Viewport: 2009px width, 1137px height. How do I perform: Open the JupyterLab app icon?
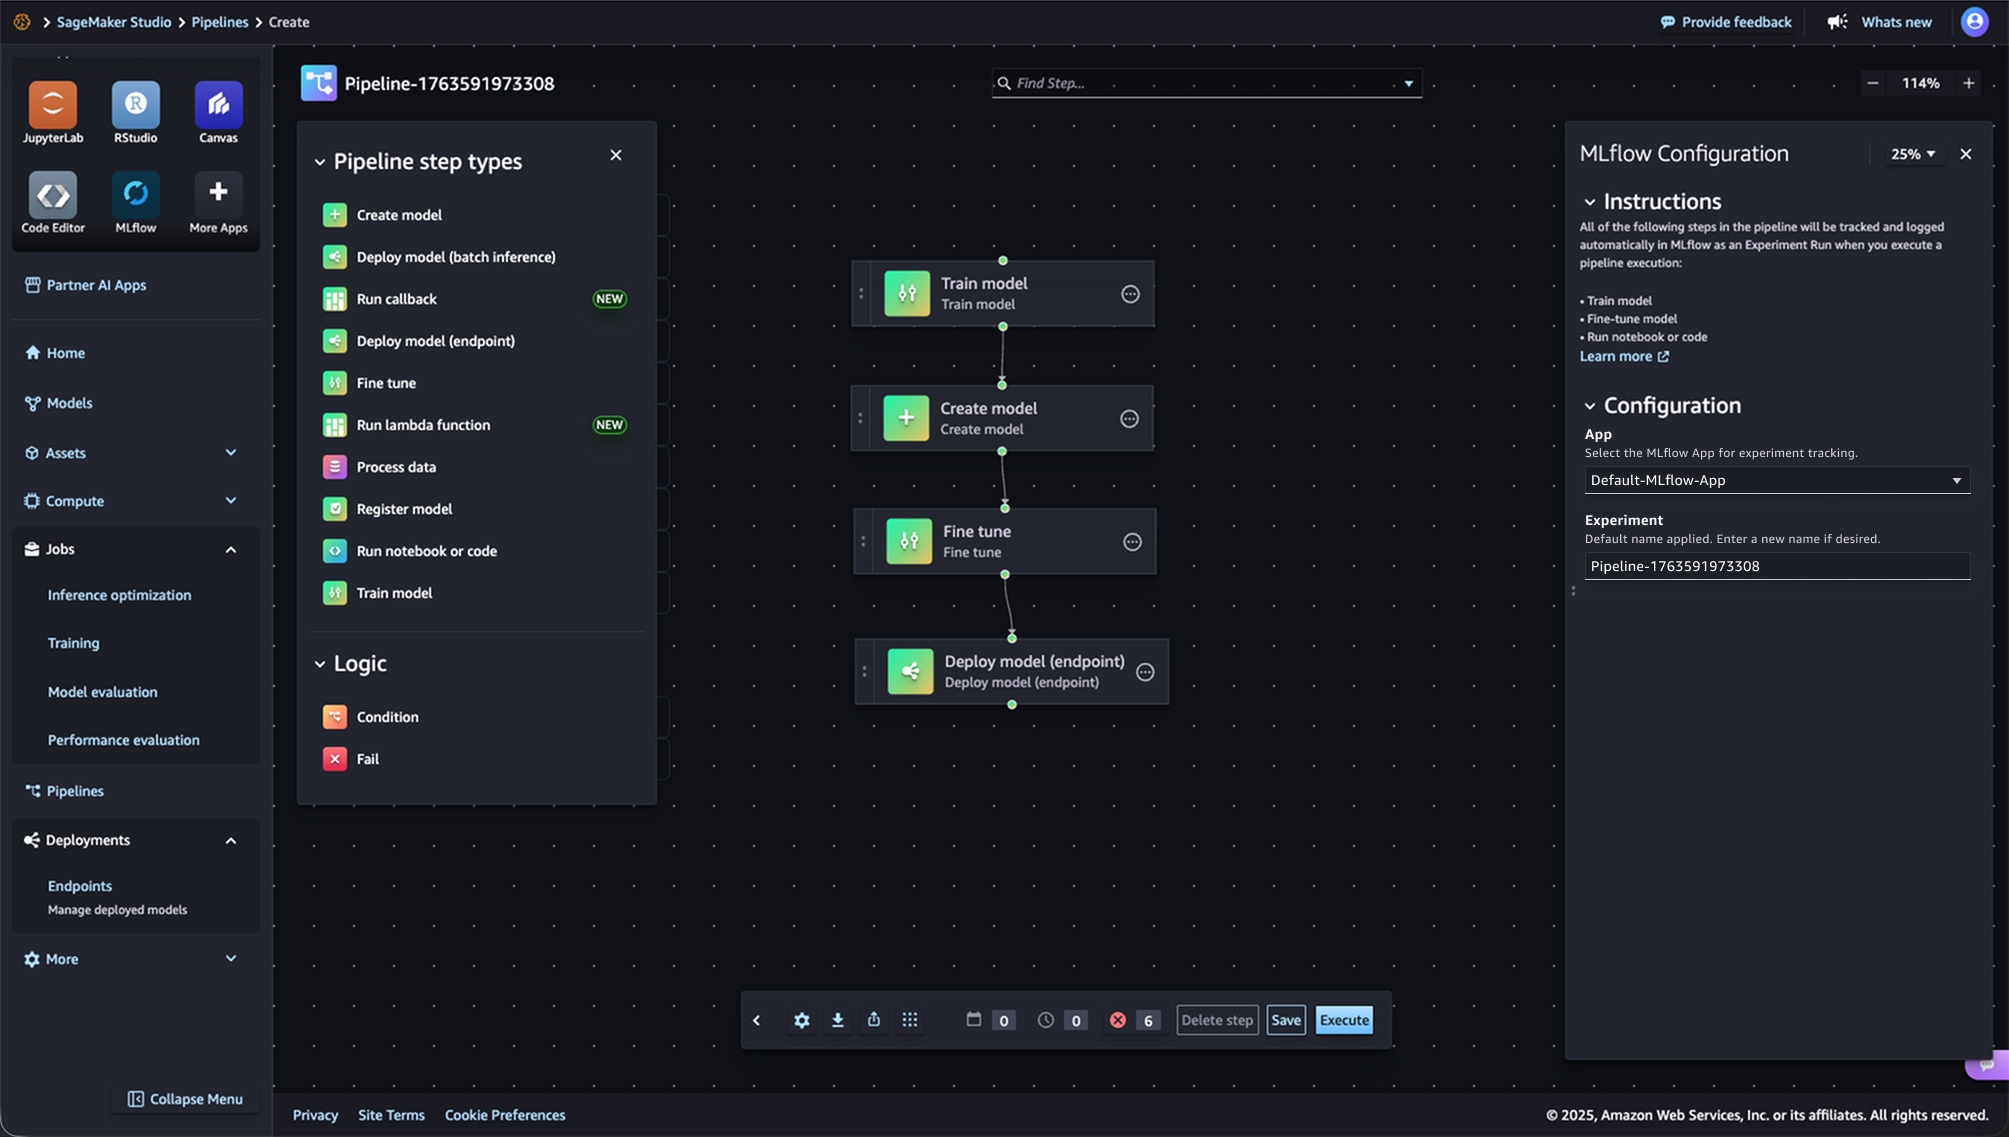click(x=53, y=105)
